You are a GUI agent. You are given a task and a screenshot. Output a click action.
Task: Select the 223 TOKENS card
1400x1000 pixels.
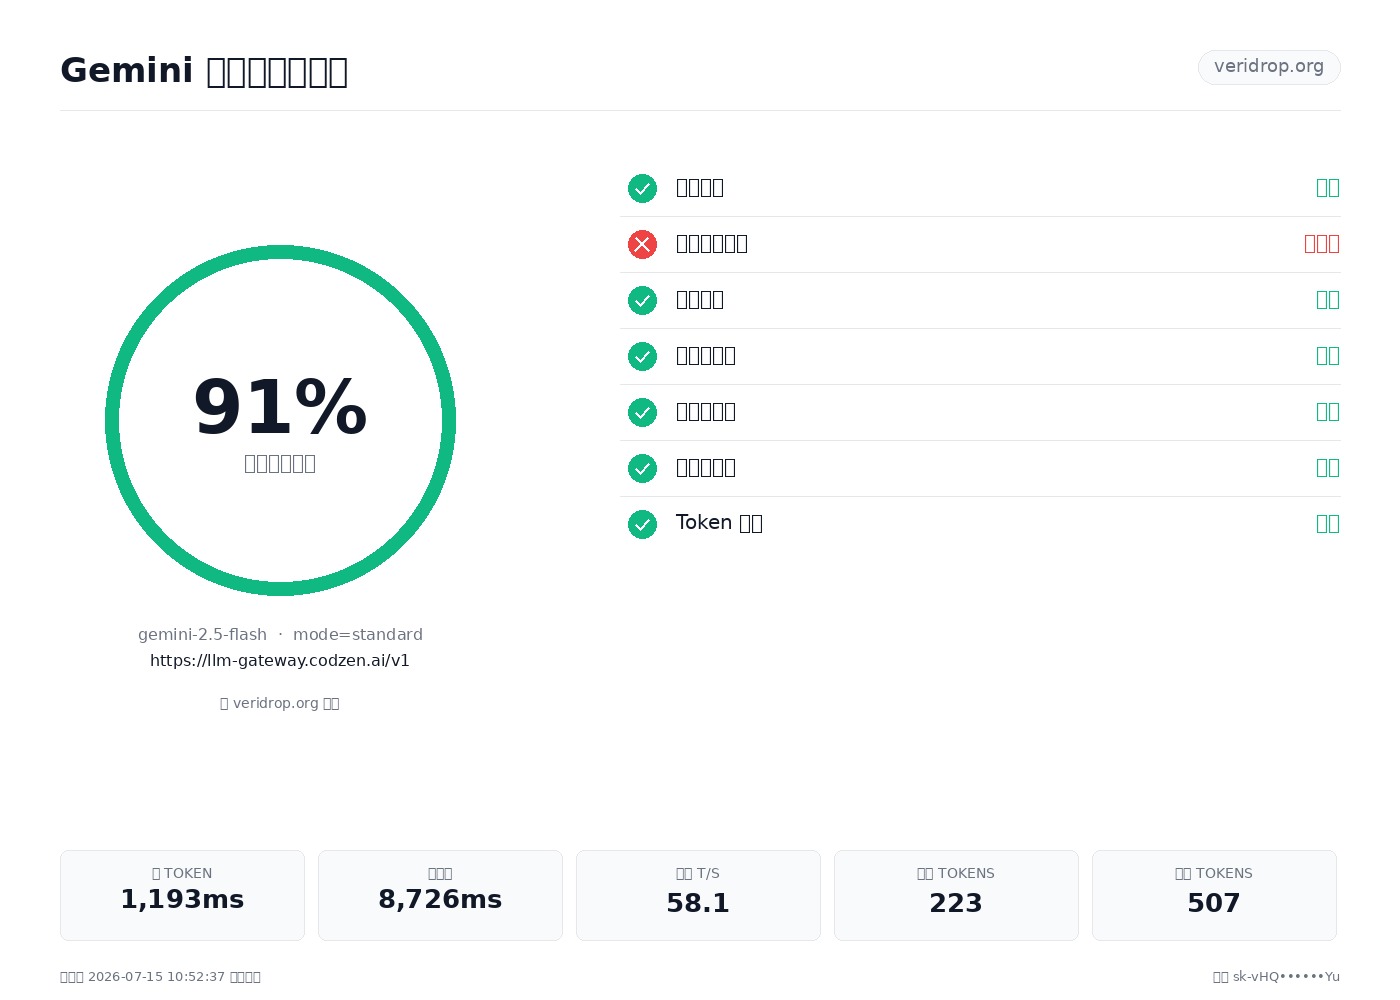(956, 895)
